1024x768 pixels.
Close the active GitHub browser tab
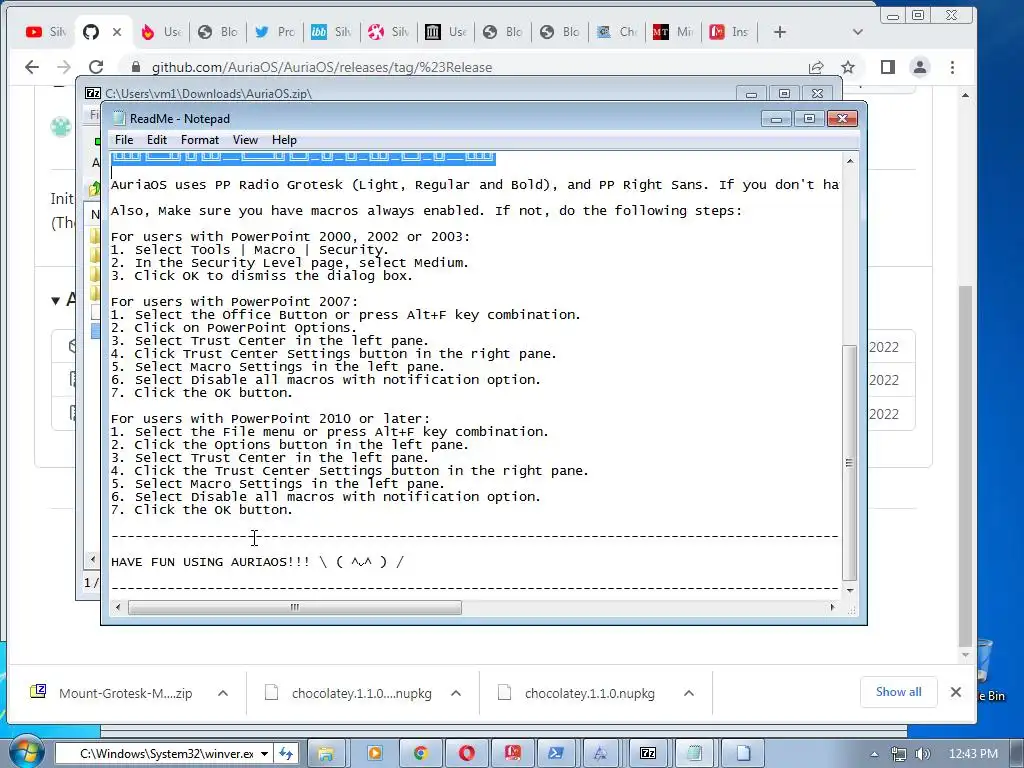(x=117, y=32)
